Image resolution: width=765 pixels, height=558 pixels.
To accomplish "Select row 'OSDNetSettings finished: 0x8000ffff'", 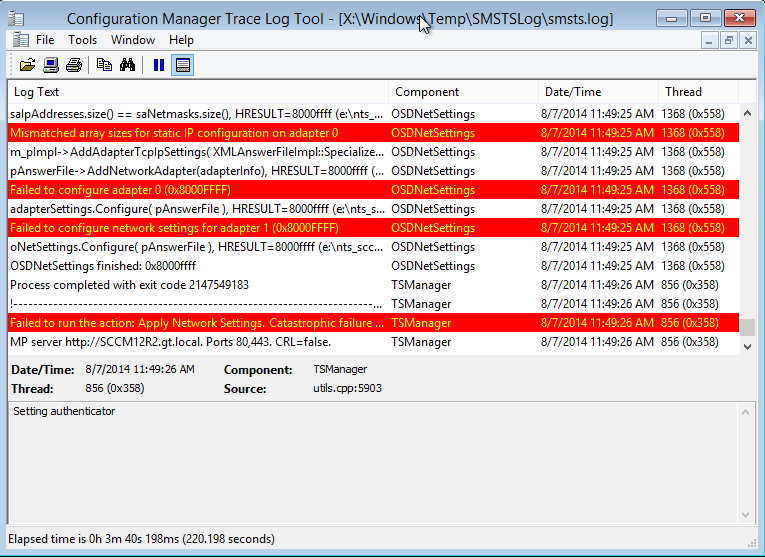I will point(374,266).
